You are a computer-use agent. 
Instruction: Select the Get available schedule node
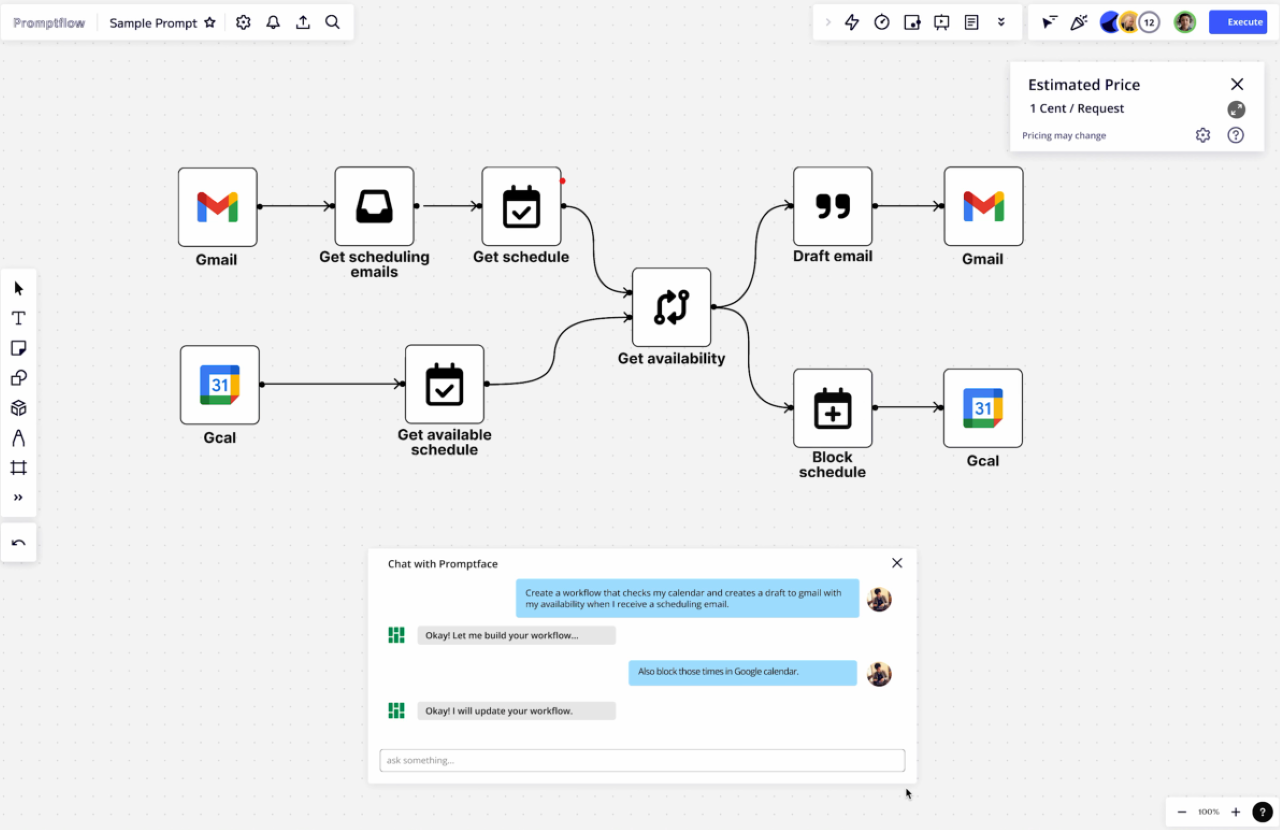(445, 384)
